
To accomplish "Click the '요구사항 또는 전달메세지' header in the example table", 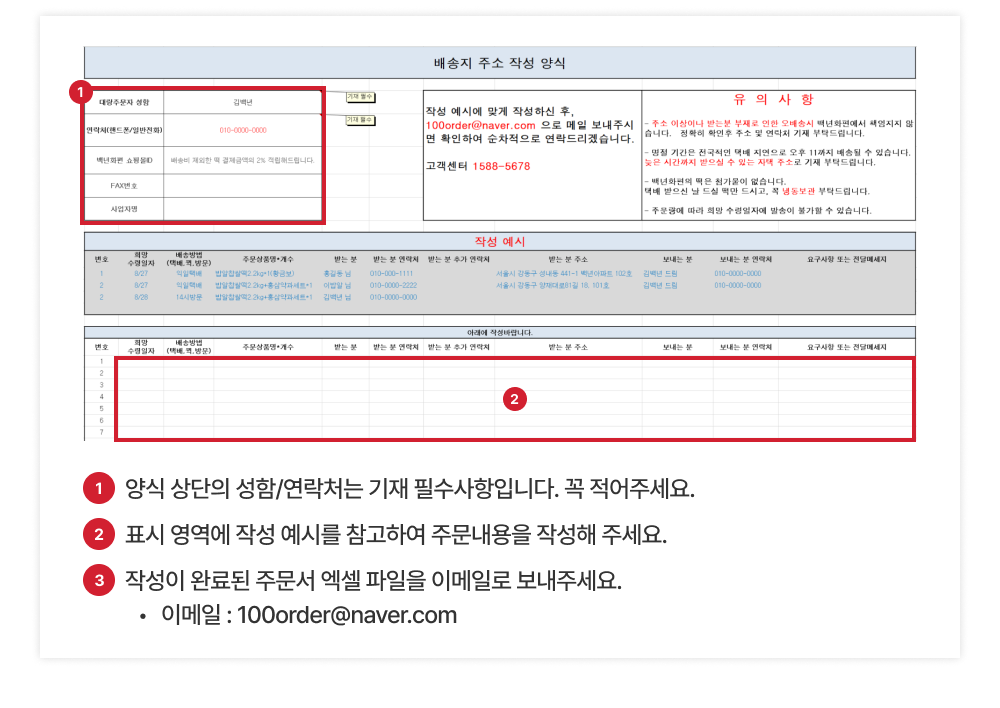I will 846,260.
